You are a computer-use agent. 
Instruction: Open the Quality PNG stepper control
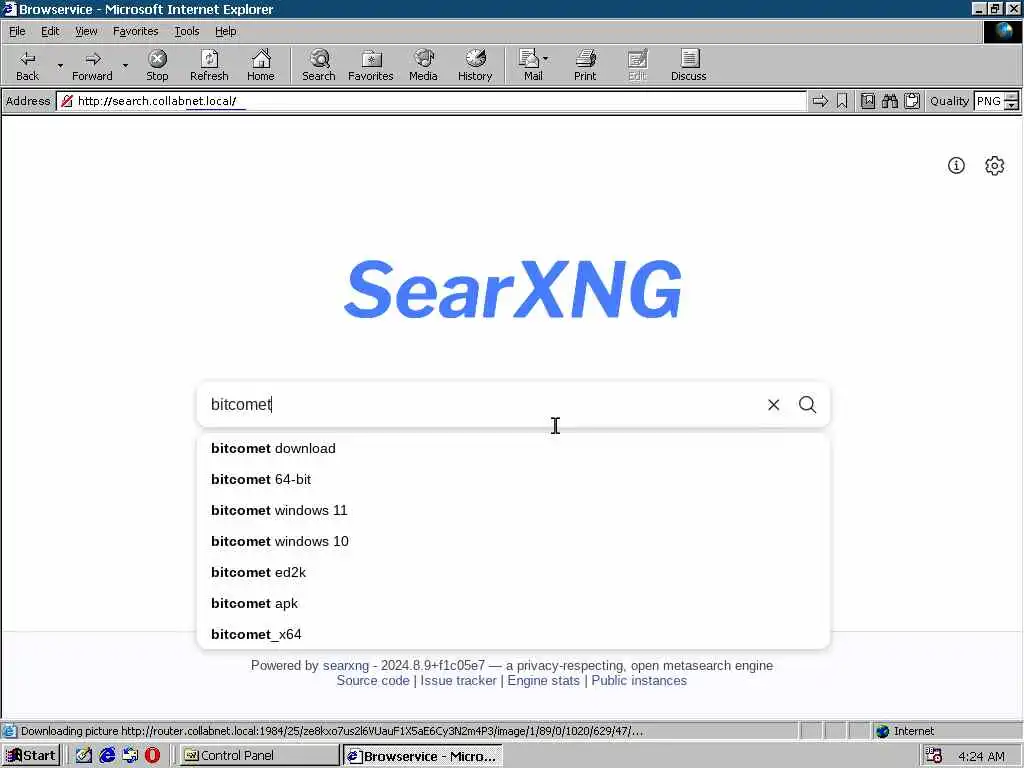point(1011,101)
